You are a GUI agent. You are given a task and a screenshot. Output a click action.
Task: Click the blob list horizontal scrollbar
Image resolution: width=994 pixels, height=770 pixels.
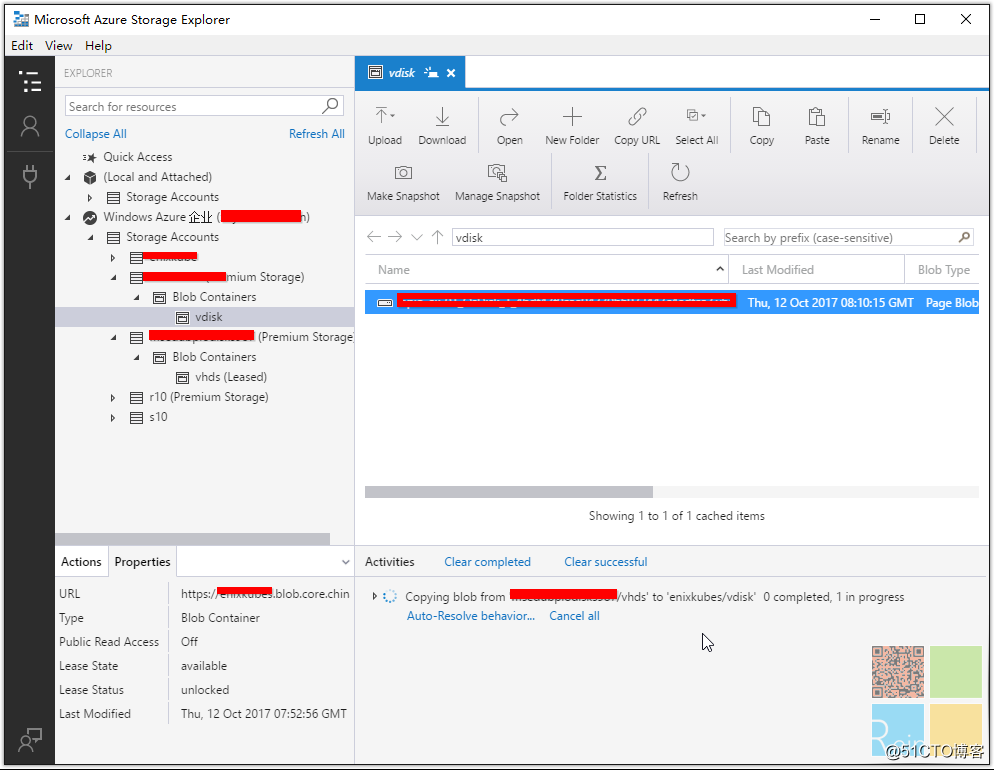[x=508, y=492]
